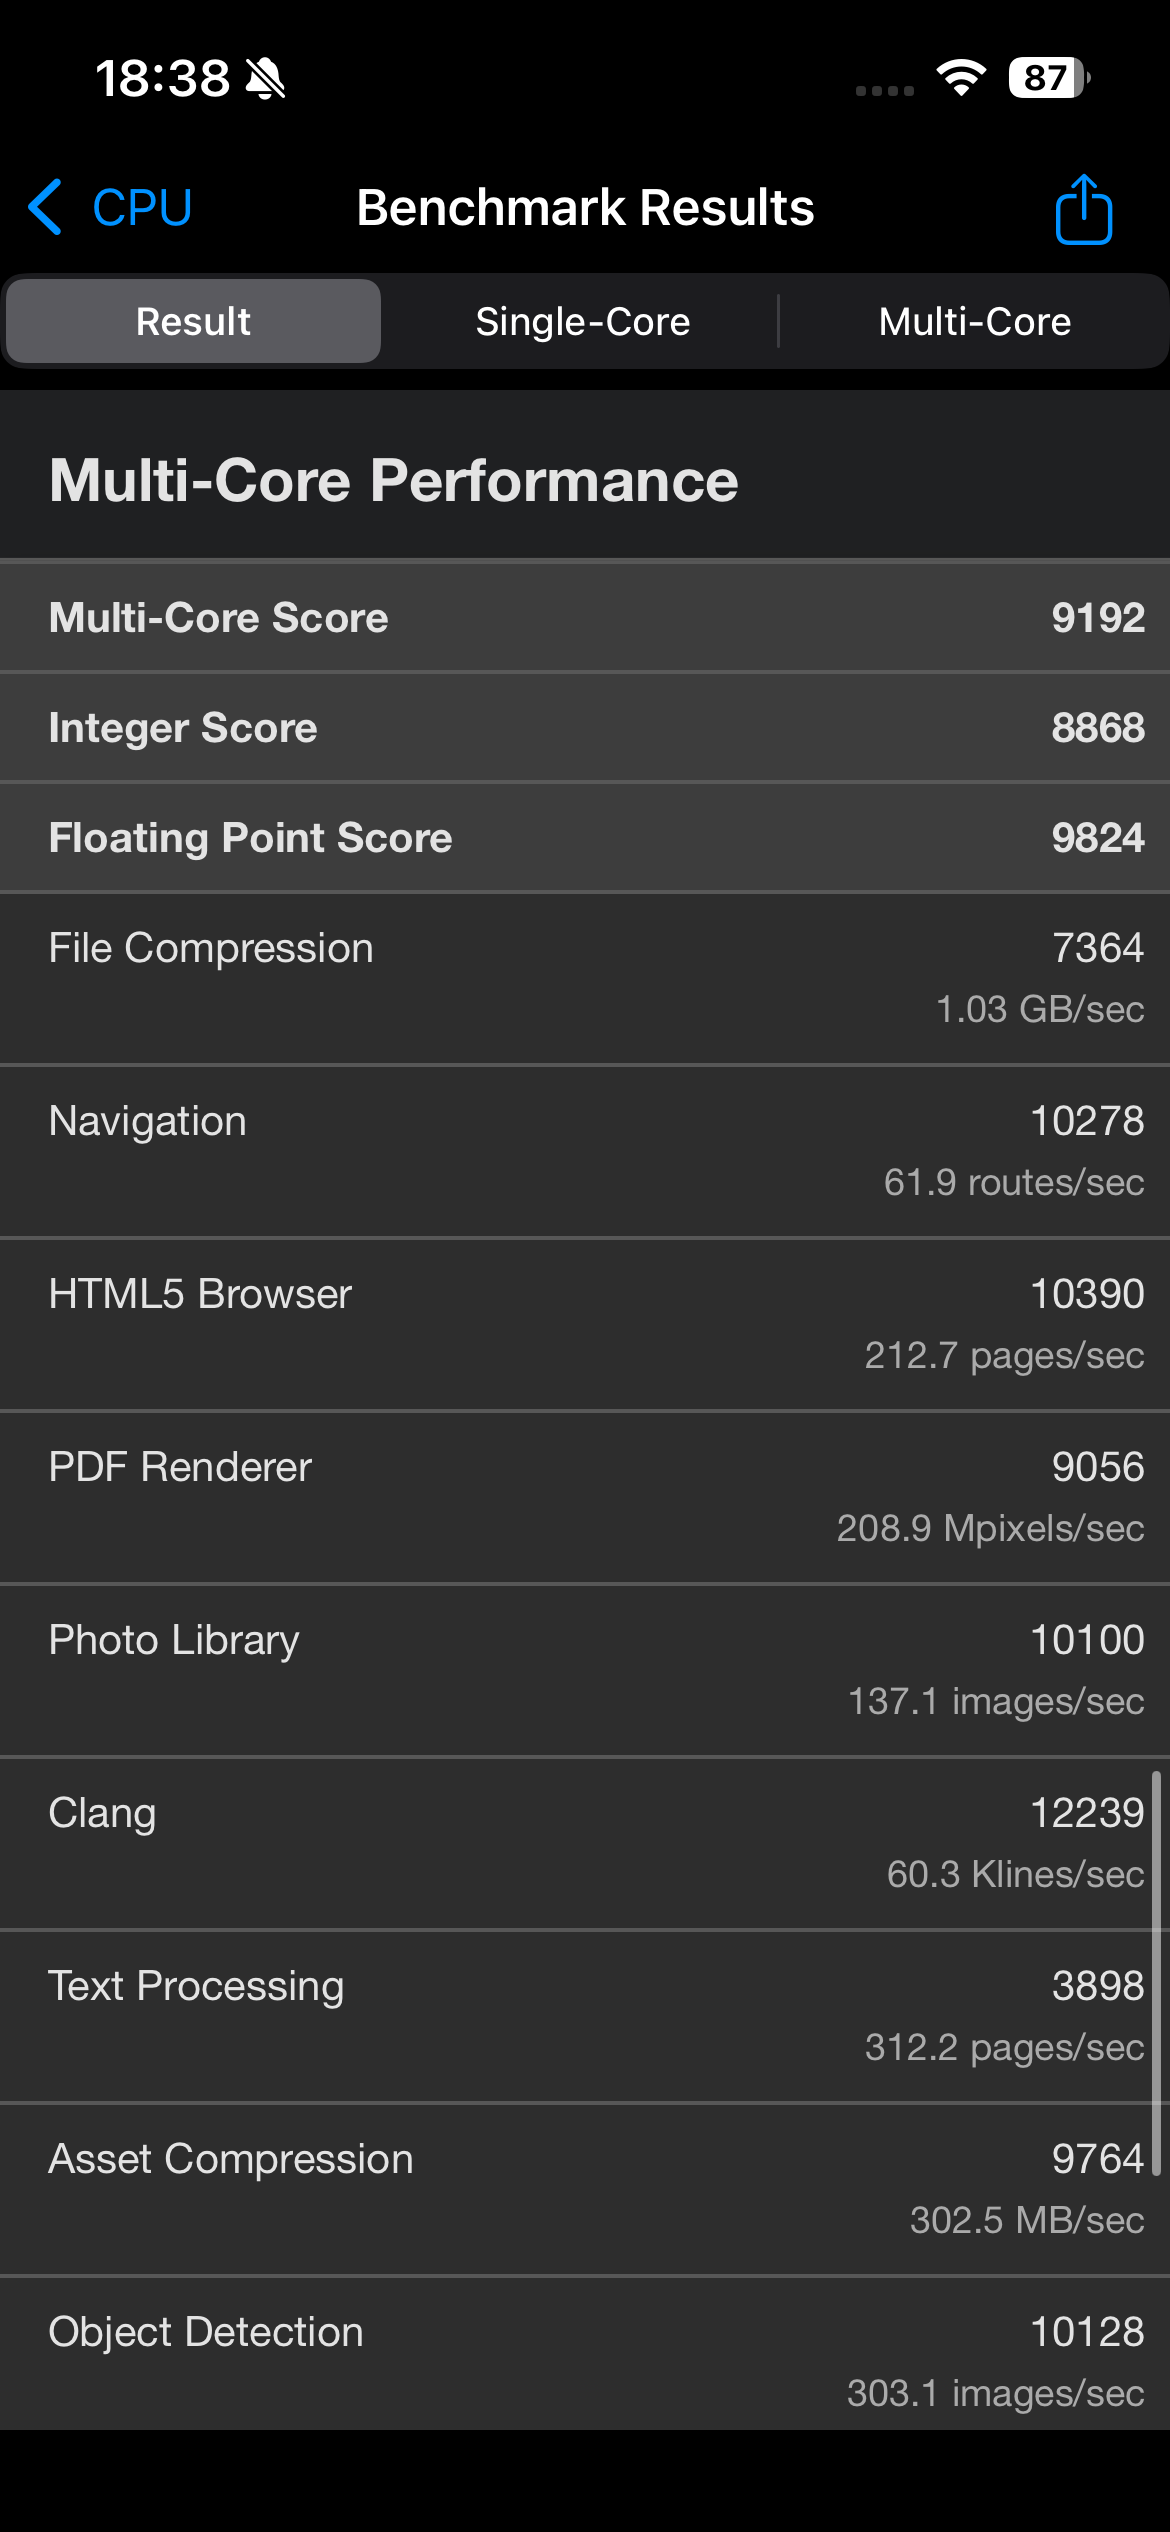Screen dimensions: 1170x2532
Task: Select the HTML5 Browser result
Action: [x=585, y=1323]
